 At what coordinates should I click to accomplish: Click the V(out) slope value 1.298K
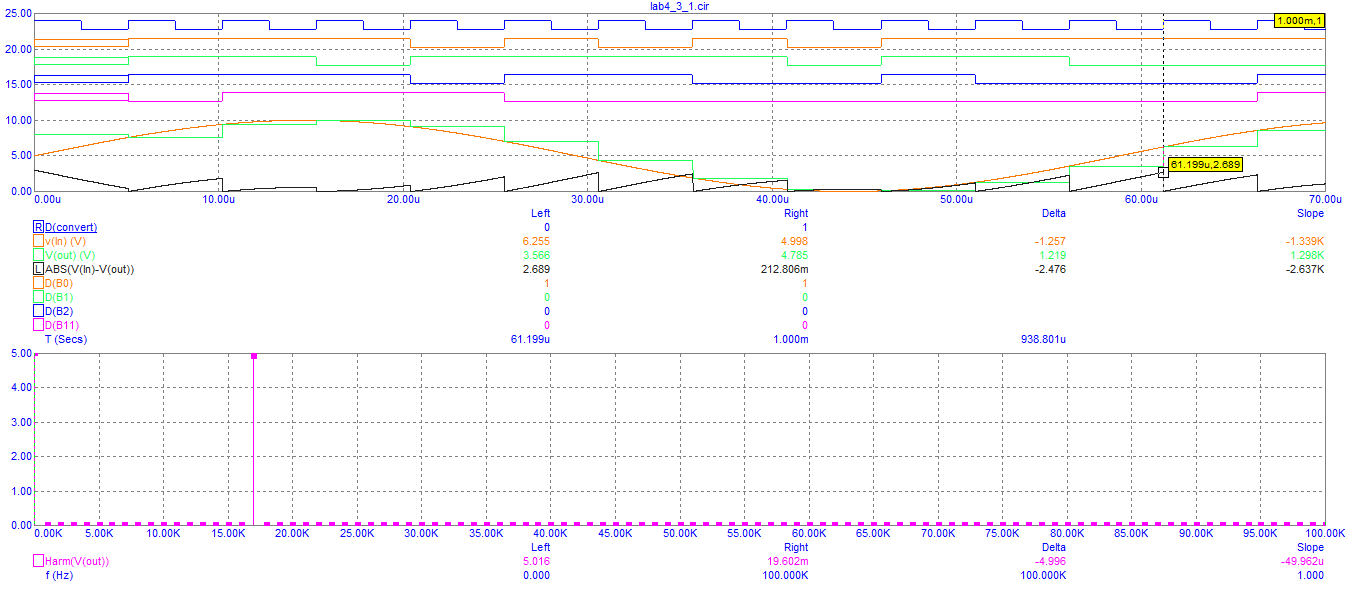pyautogui.click(x=1307, y=255)
